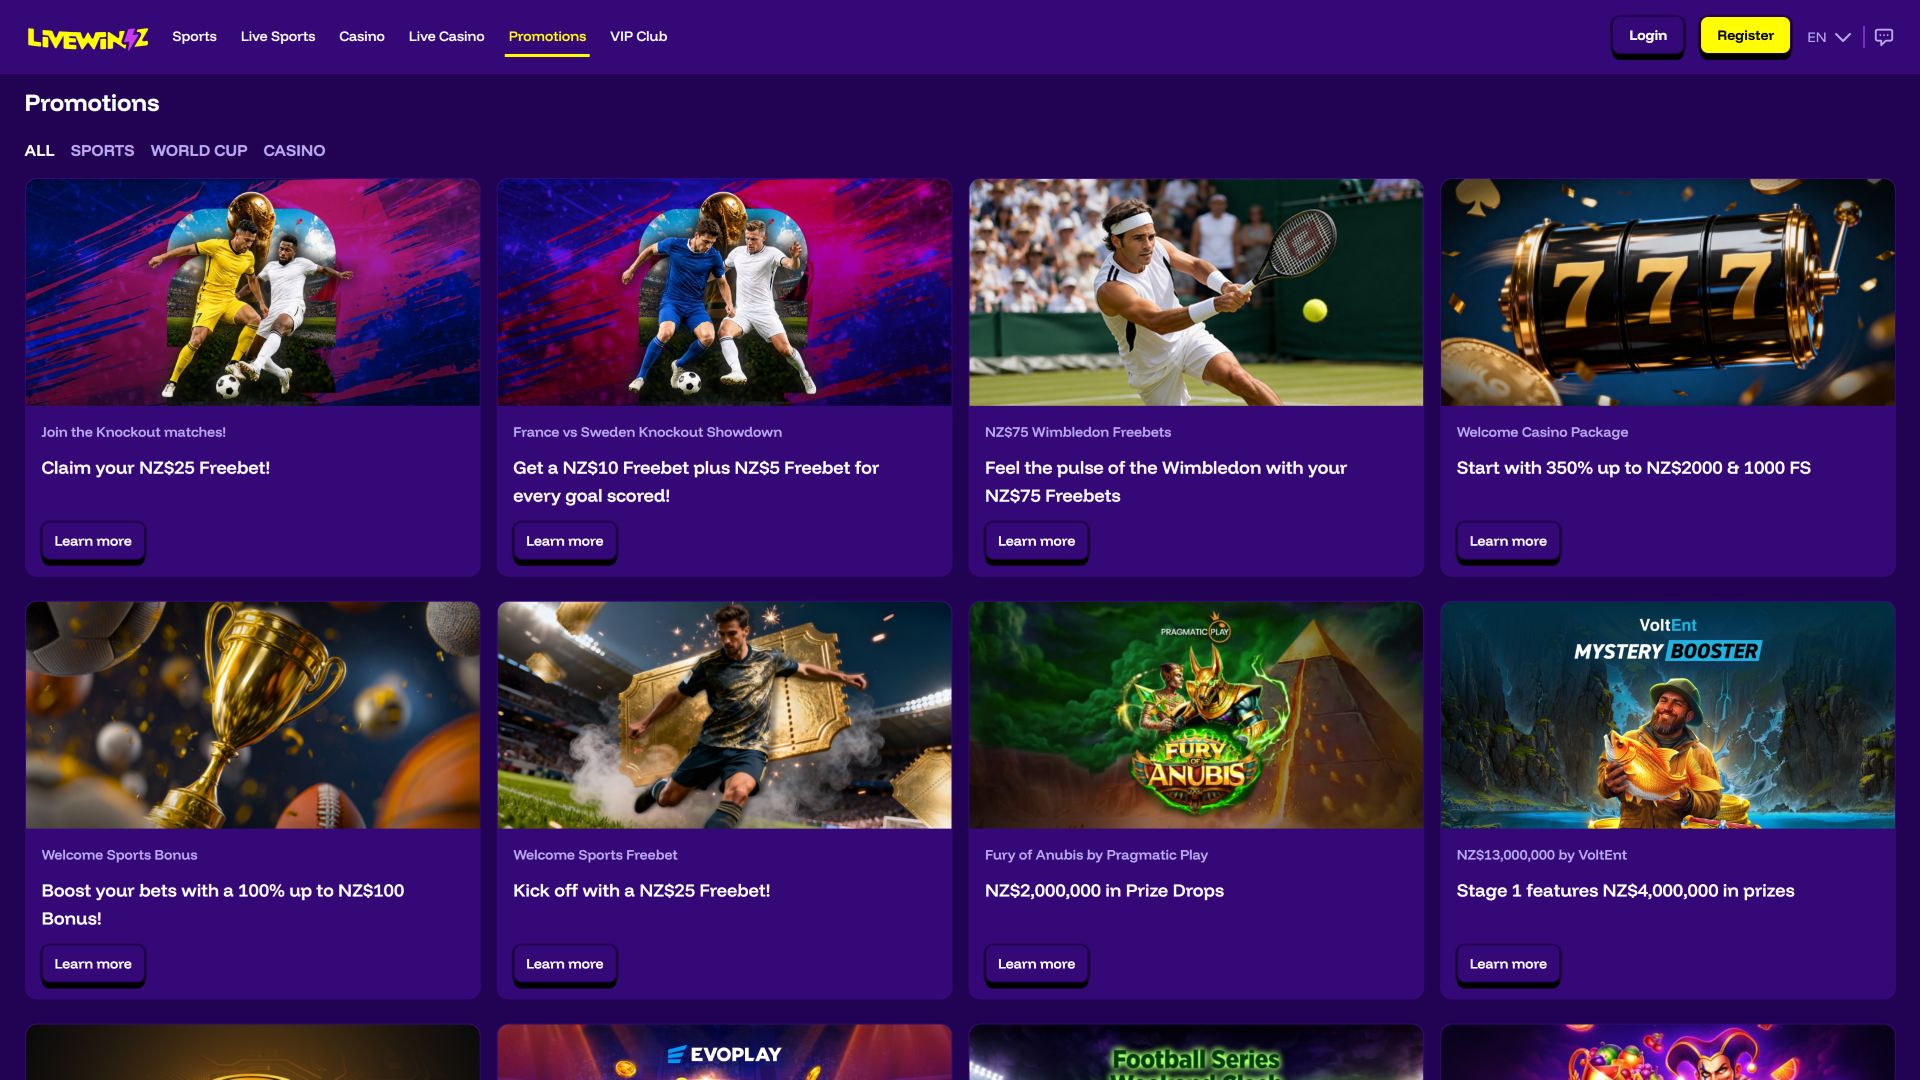This screenshot has height=1080, width=1920.
Task: Click 'Claim your NZ$25 Freebet!' title
Action: coord(156,468)
